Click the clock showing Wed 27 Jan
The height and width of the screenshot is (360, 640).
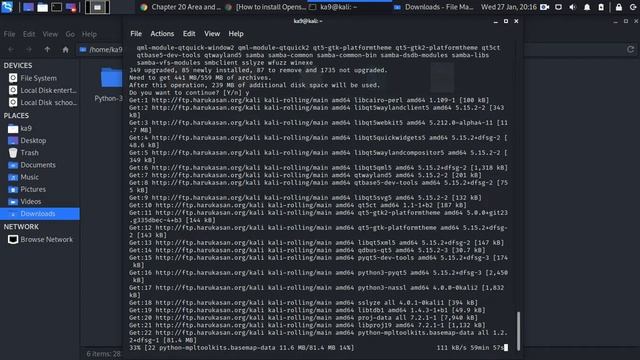[x=509, y=7]
